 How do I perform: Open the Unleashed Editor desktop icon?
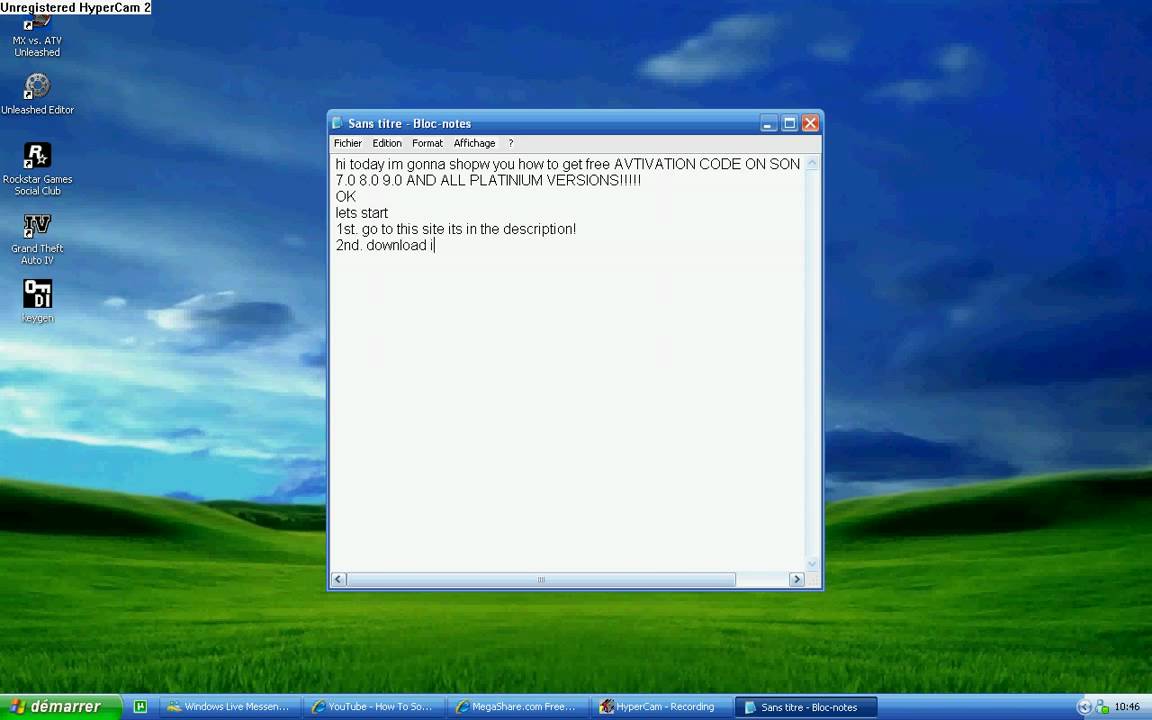(37, 94)
